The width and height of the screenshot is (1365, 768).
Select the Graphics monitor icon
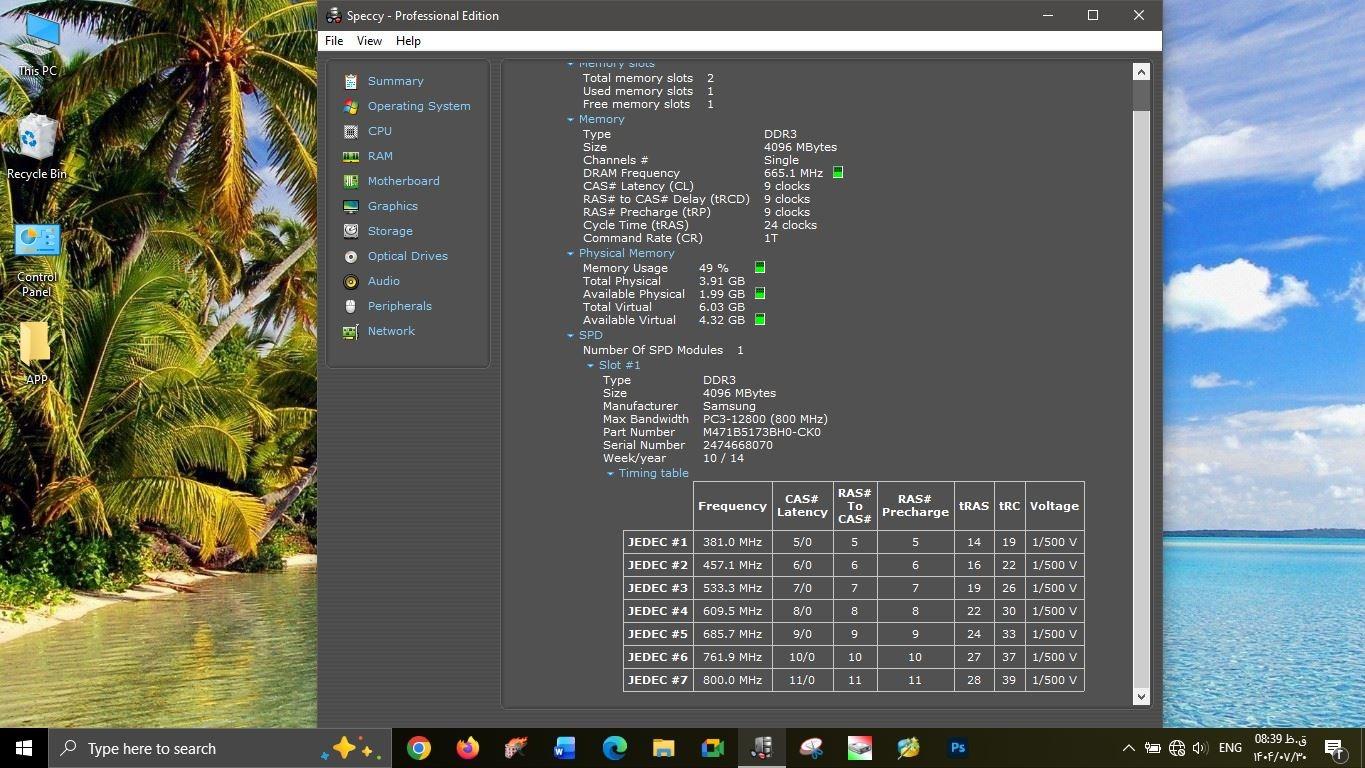pyautogui.click(x=350, y=206)
